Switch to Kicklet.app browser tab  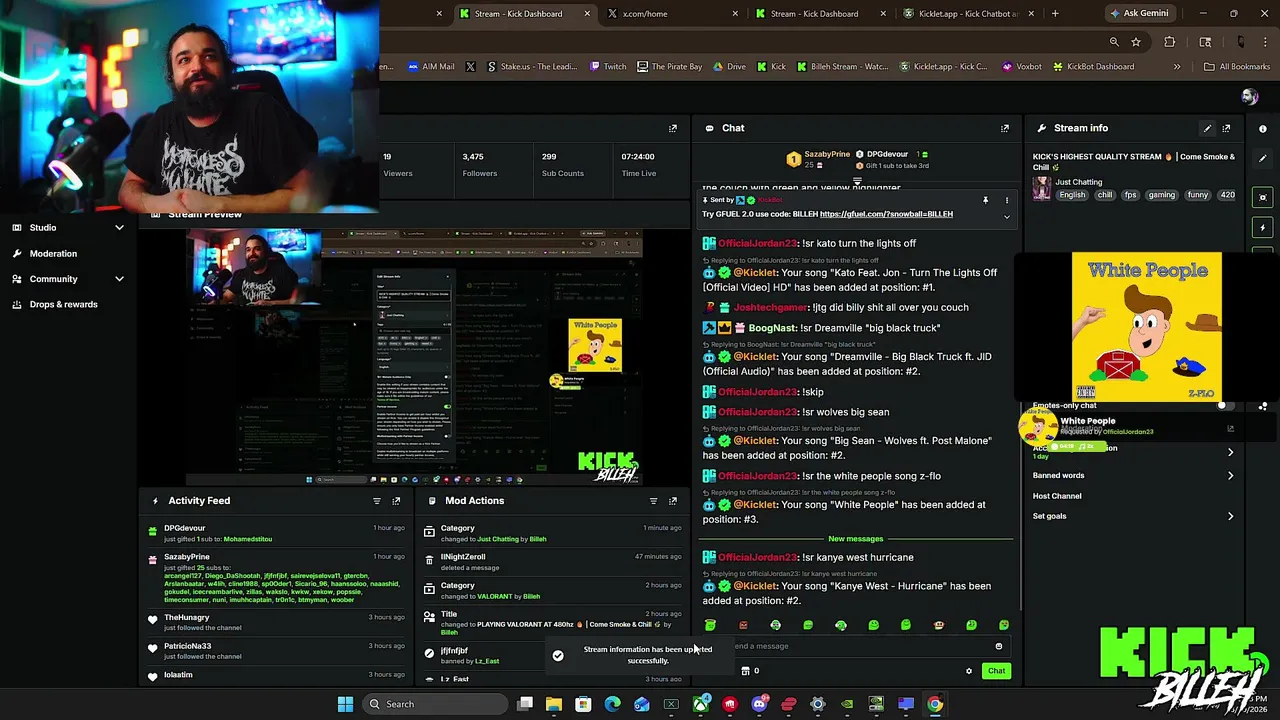967,14
